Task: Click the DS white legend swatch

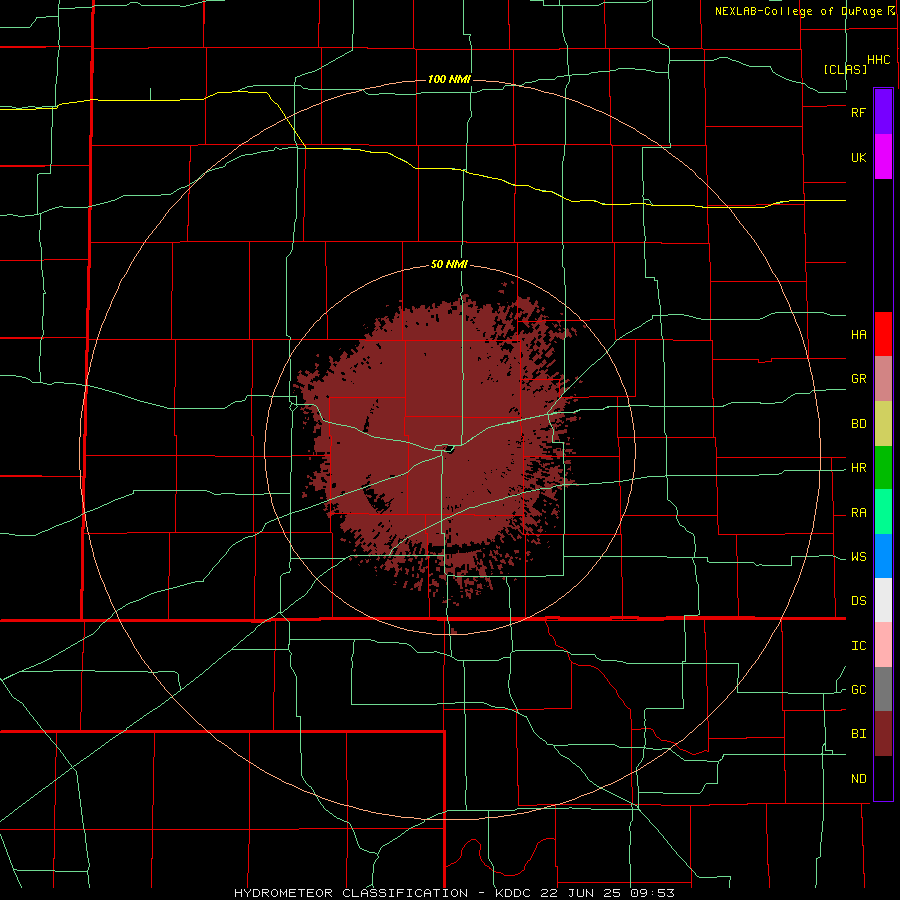Action: click(883, 600)
